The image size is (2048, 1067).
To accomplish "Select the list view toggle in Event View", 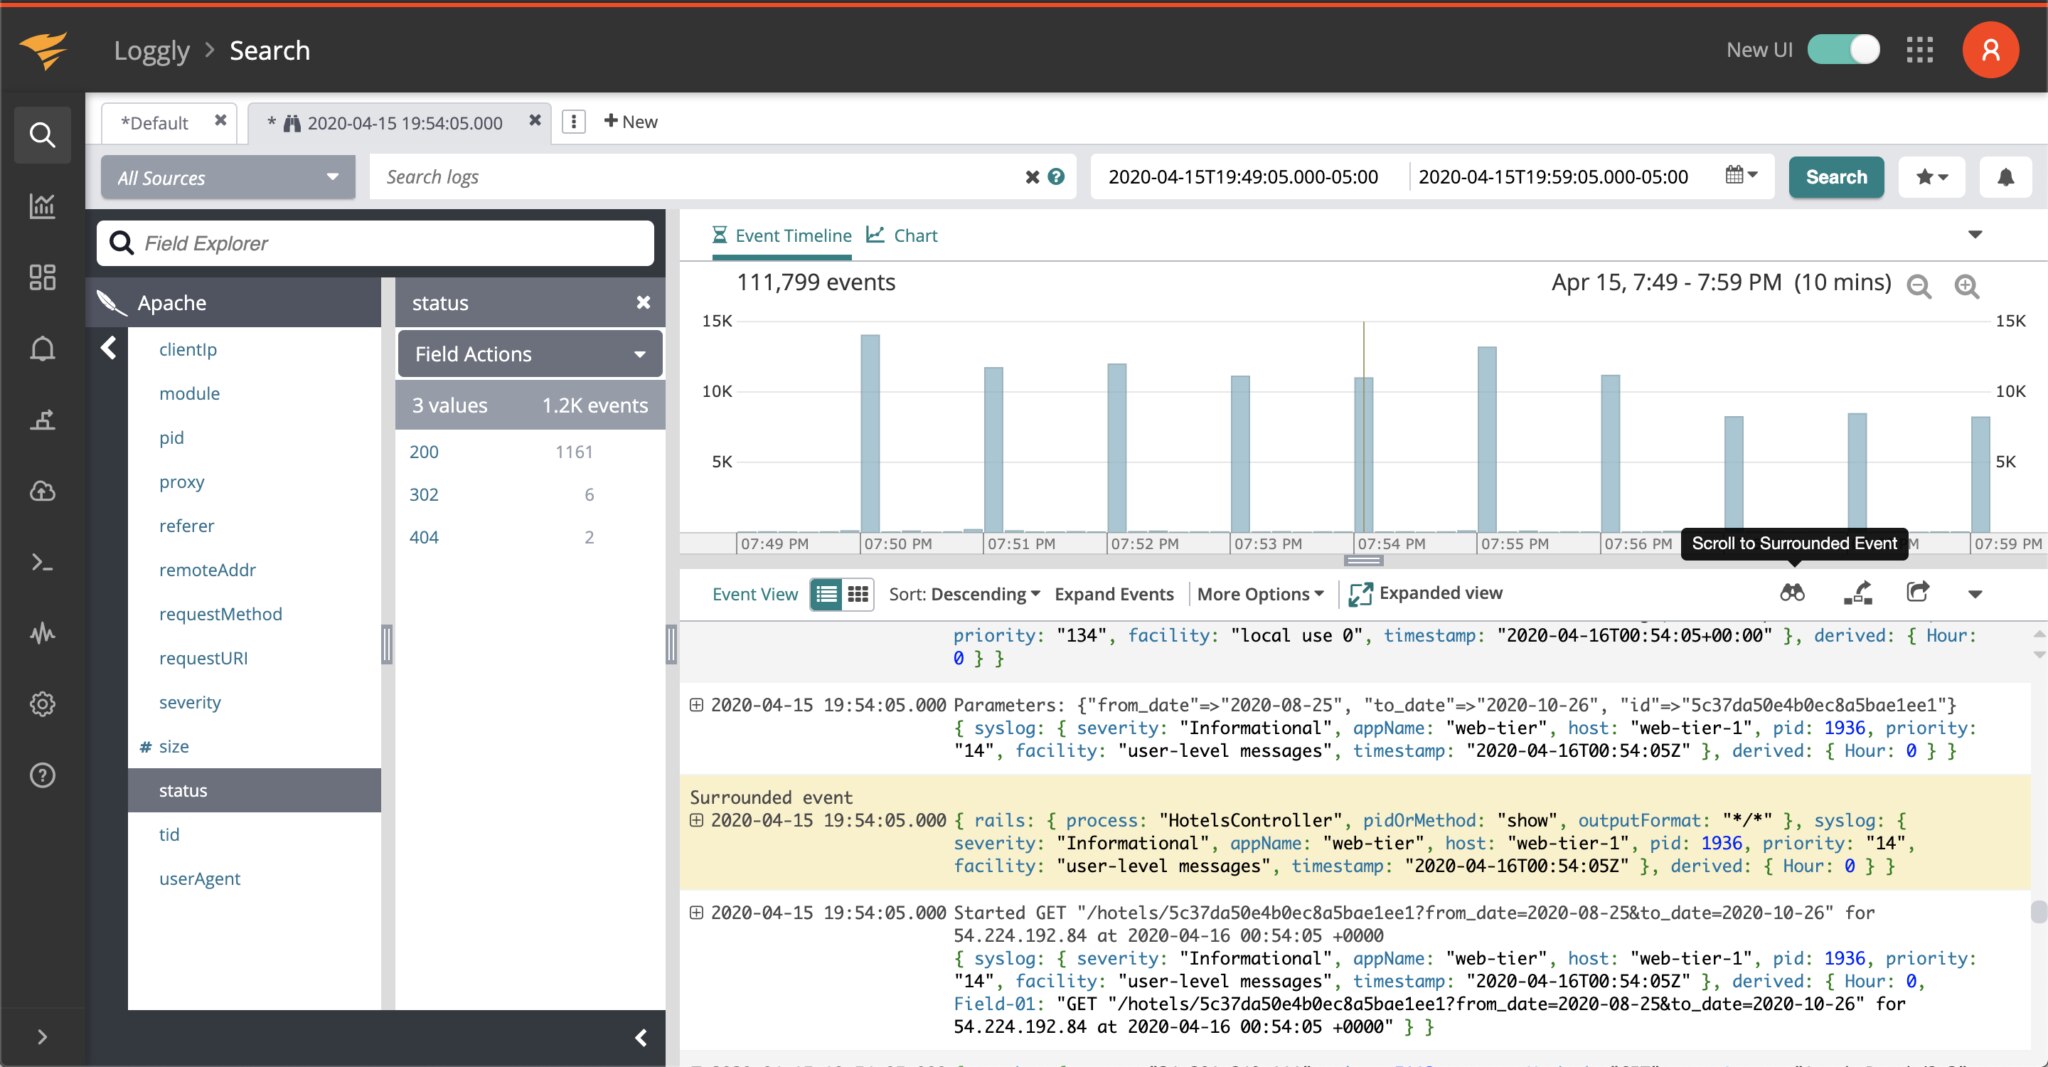I will [825, 593].
